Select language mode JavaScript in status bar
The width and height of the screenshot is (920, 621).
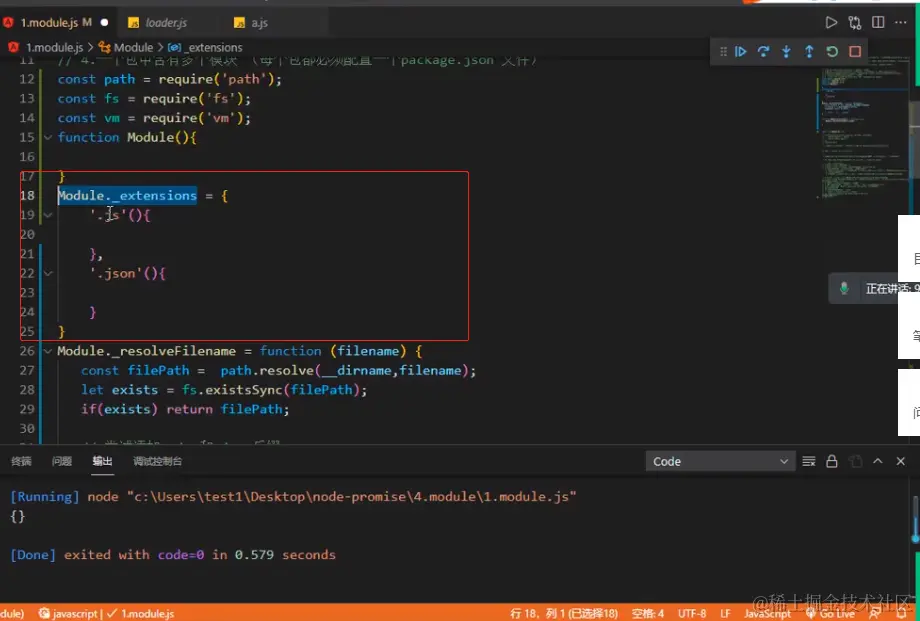(x=767, y=613)
